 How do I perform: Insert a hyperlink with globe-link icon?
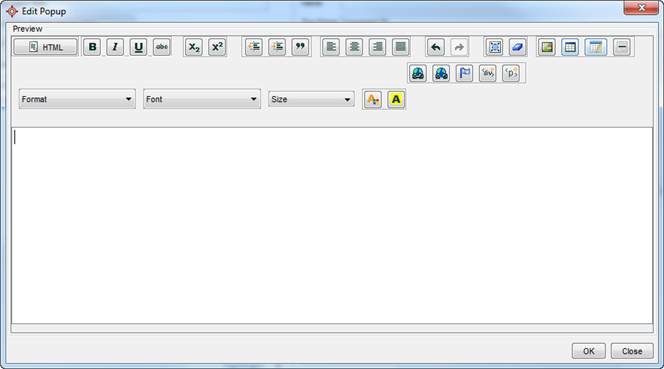point(418,73)
